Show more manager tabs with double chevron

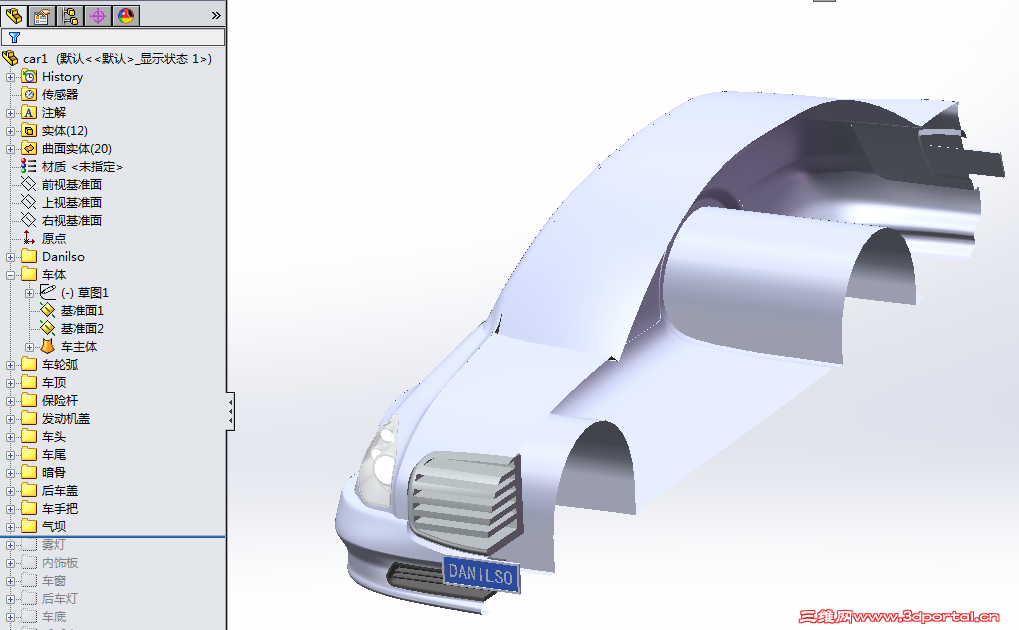point(216,15)
